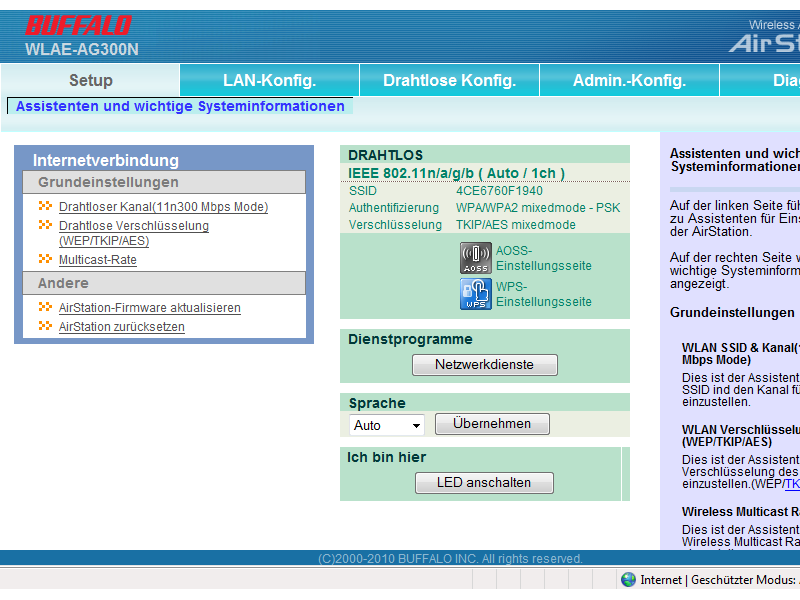The image size is (800, 600).
Task: Open AirStation-Firmware aktualisieren link
Action: pos(149,308)
